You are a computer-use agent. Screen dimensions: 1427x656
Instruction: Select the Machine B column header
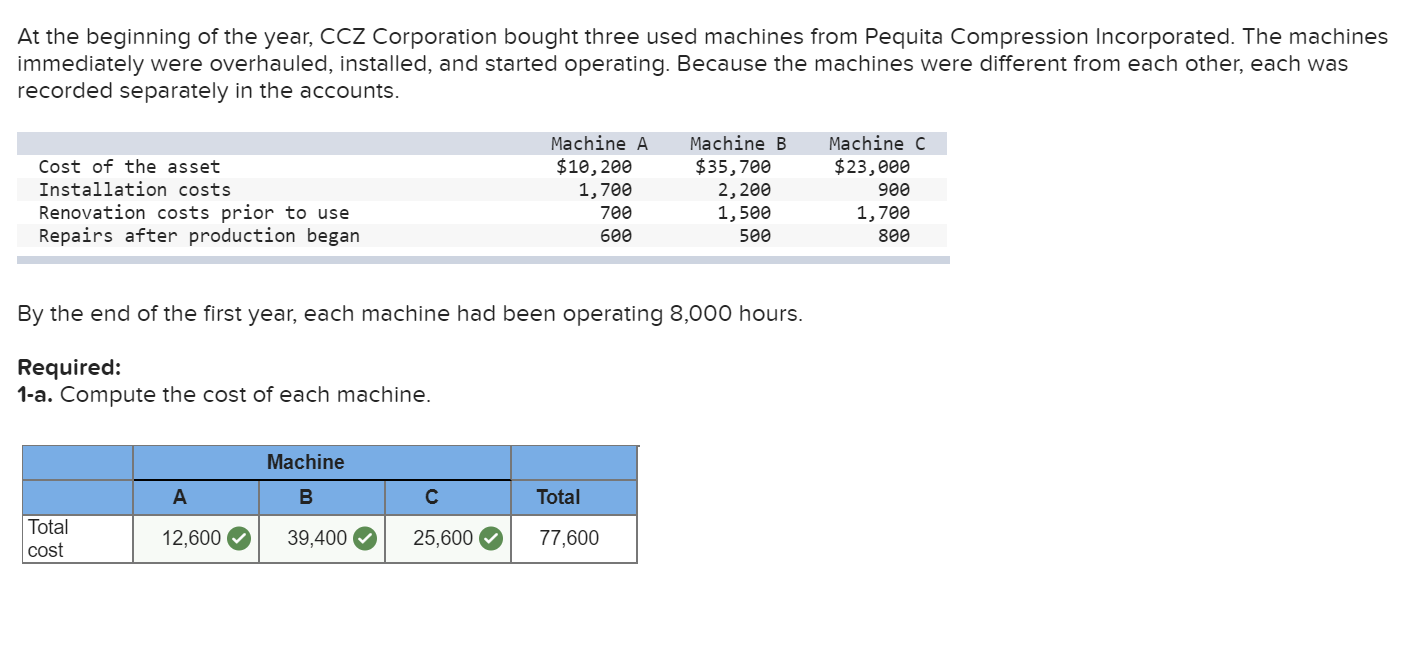306,497
